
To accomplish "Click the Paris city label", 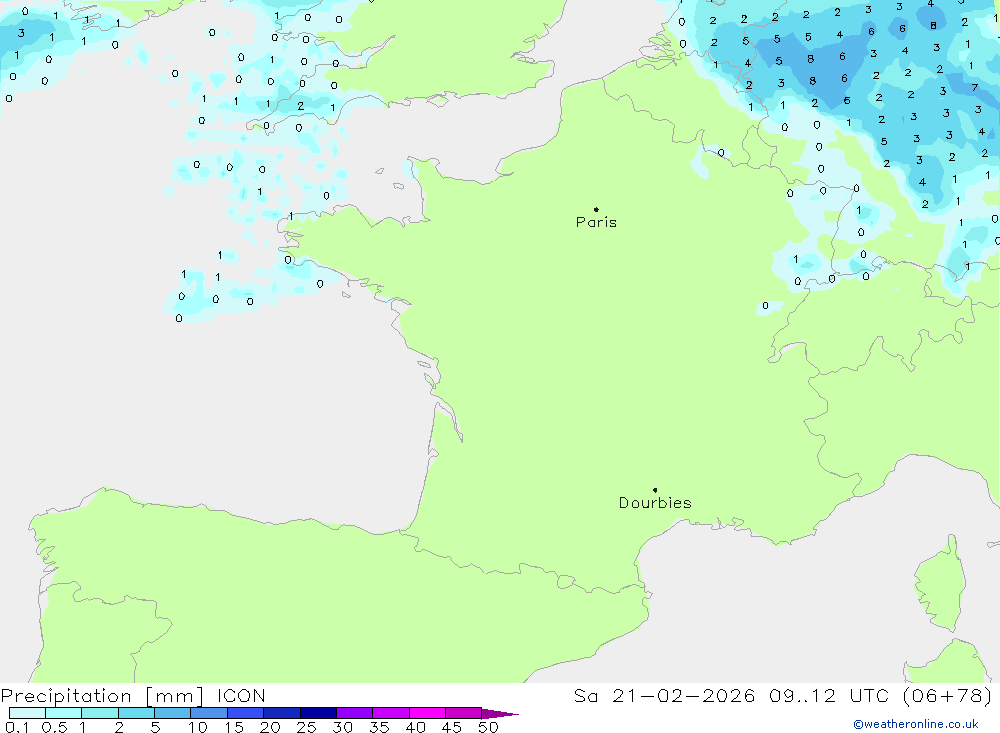I will (x=596, y=222).
